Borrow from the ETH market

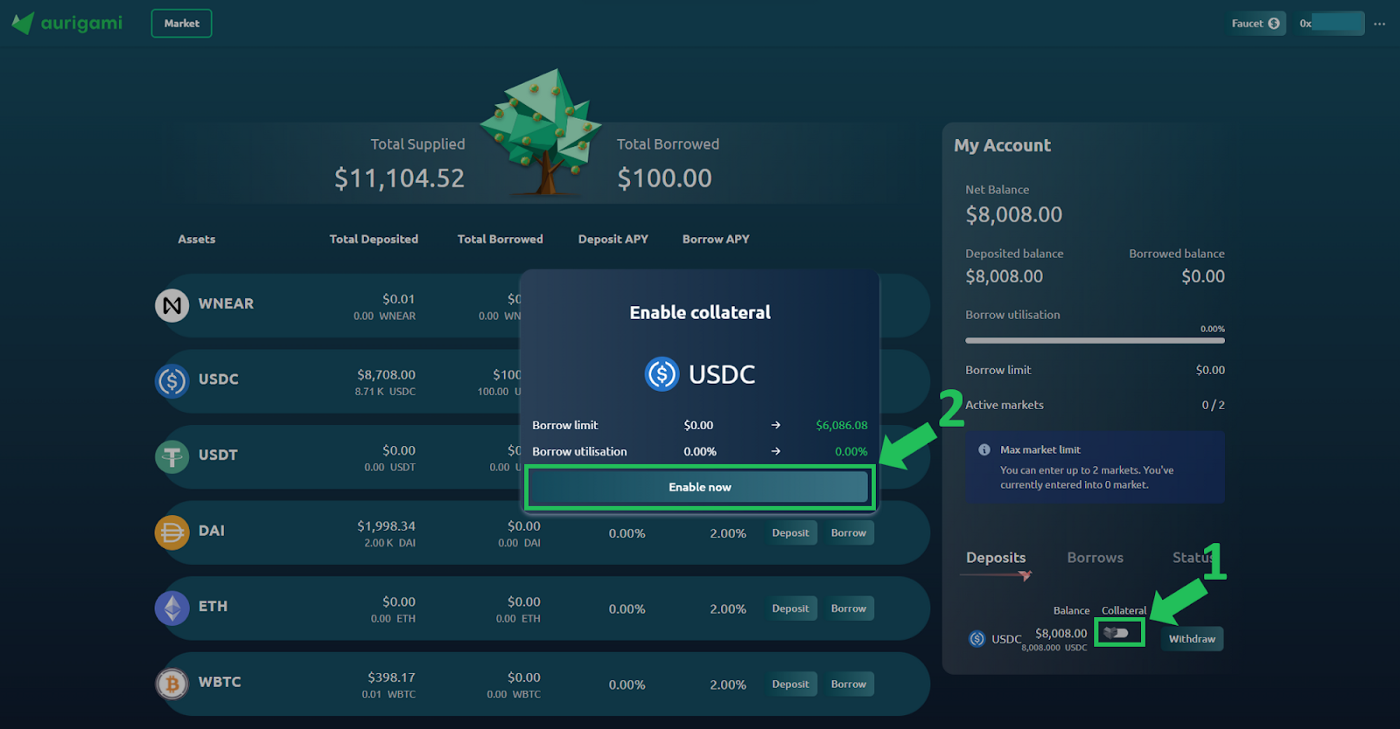pos(848,608)
